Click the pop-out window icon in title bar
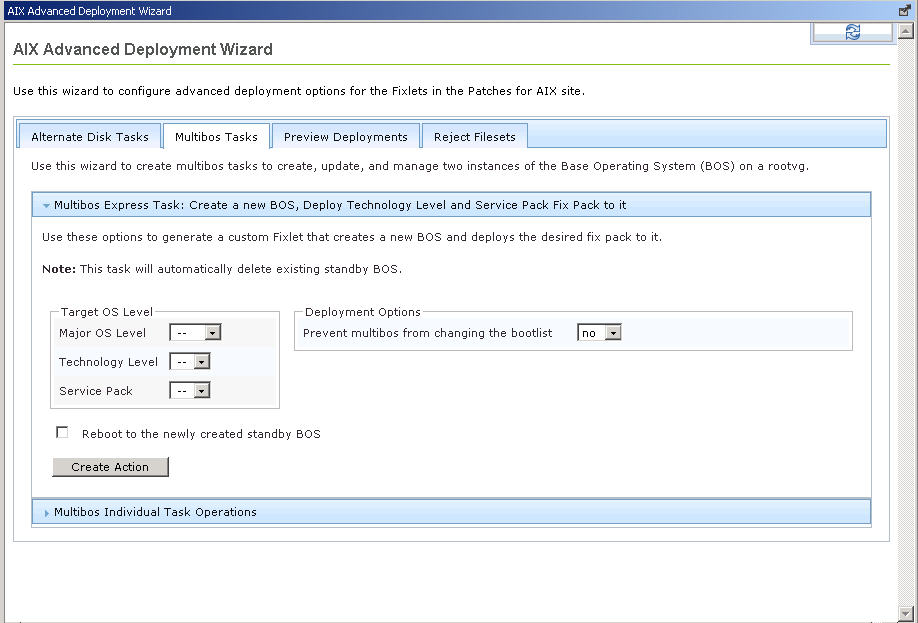 pos(905,11)
